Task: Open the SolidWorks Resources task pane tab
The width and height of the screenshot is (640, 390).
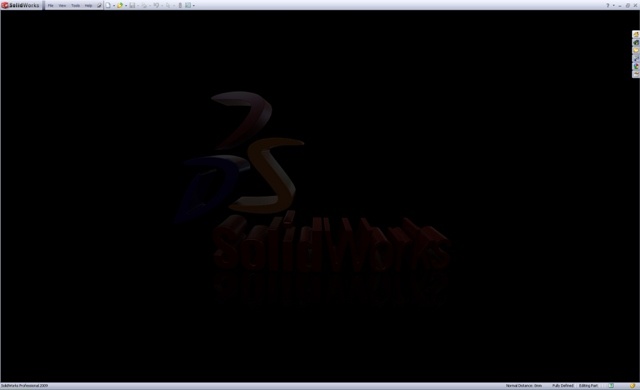Action: coord(636,35)
